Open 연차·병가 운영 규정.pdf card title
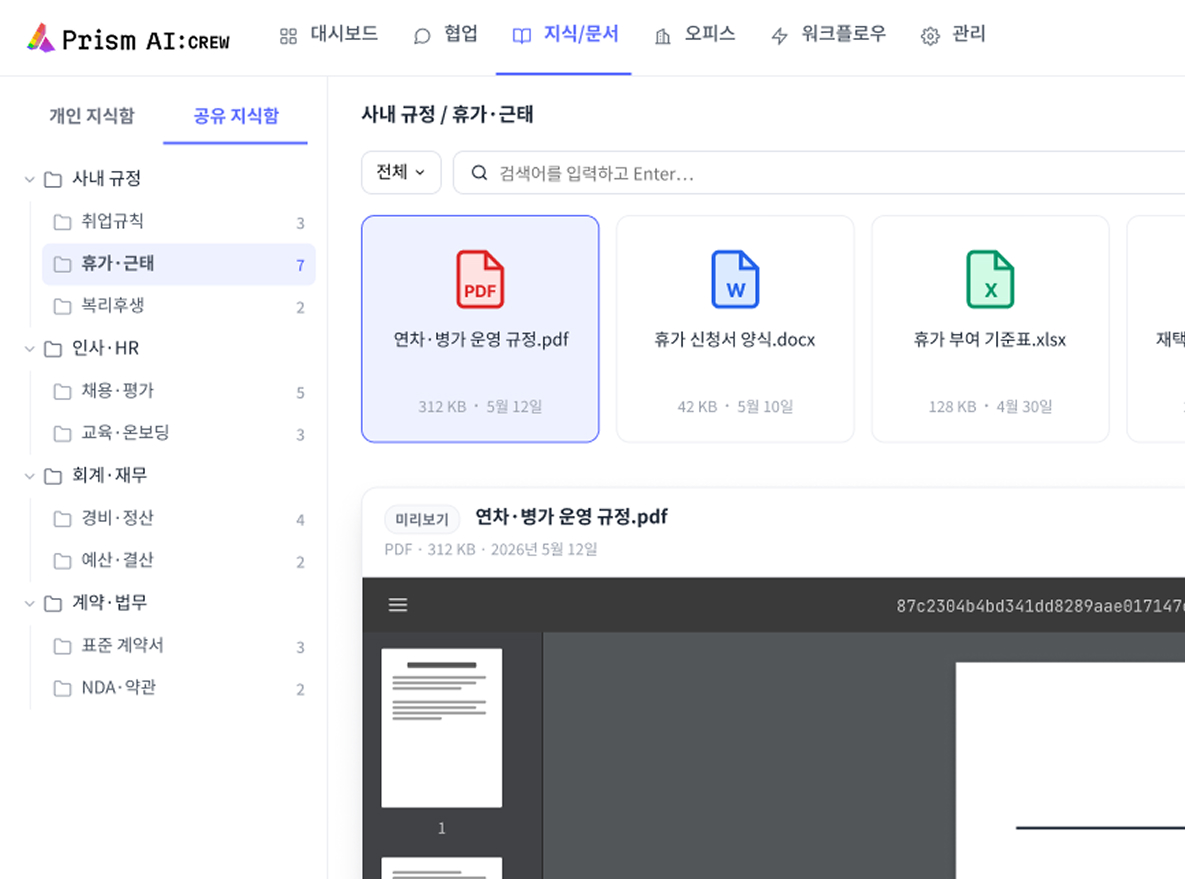1185x879 pixels. click(481, 339)
